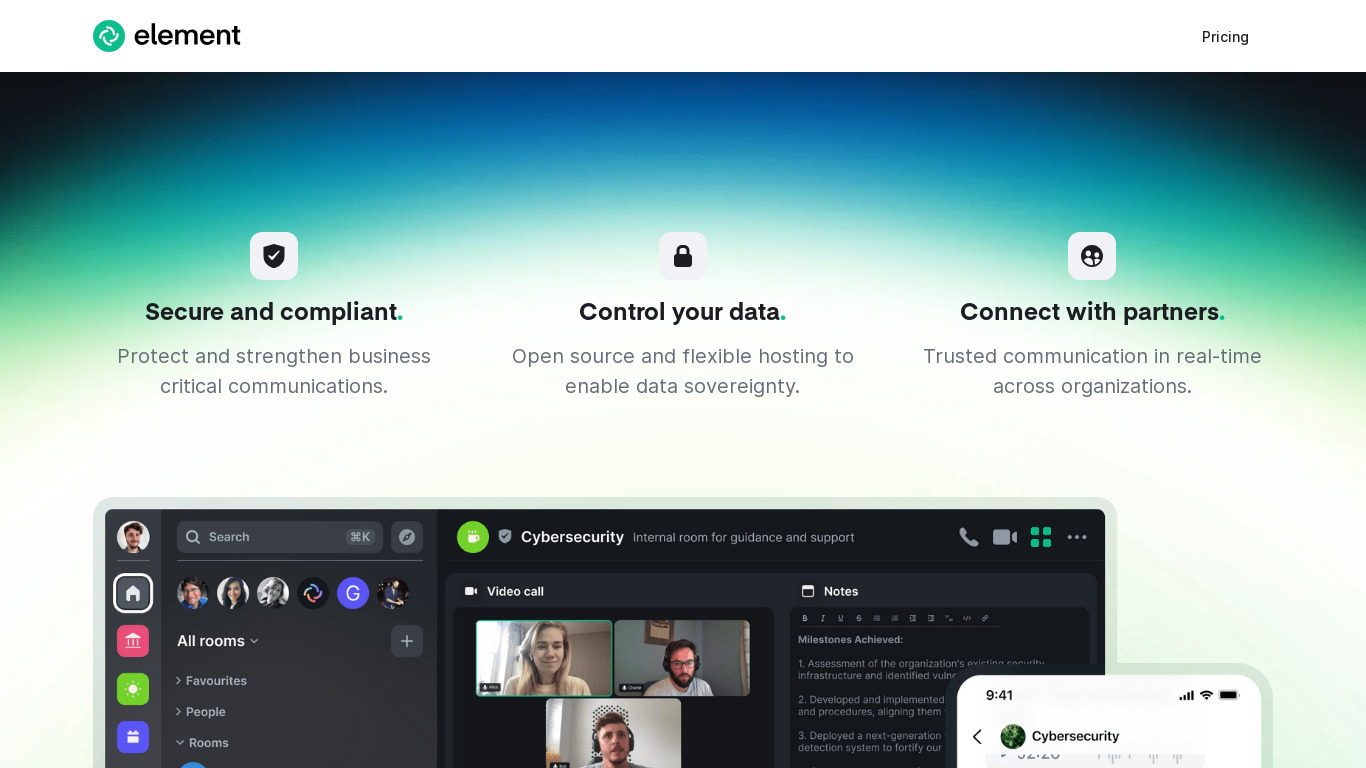Image resolution: width=1366 pixels, height=768 pixels.
Task: Click the Element logo in the header
Action: [x=167, y=36]
